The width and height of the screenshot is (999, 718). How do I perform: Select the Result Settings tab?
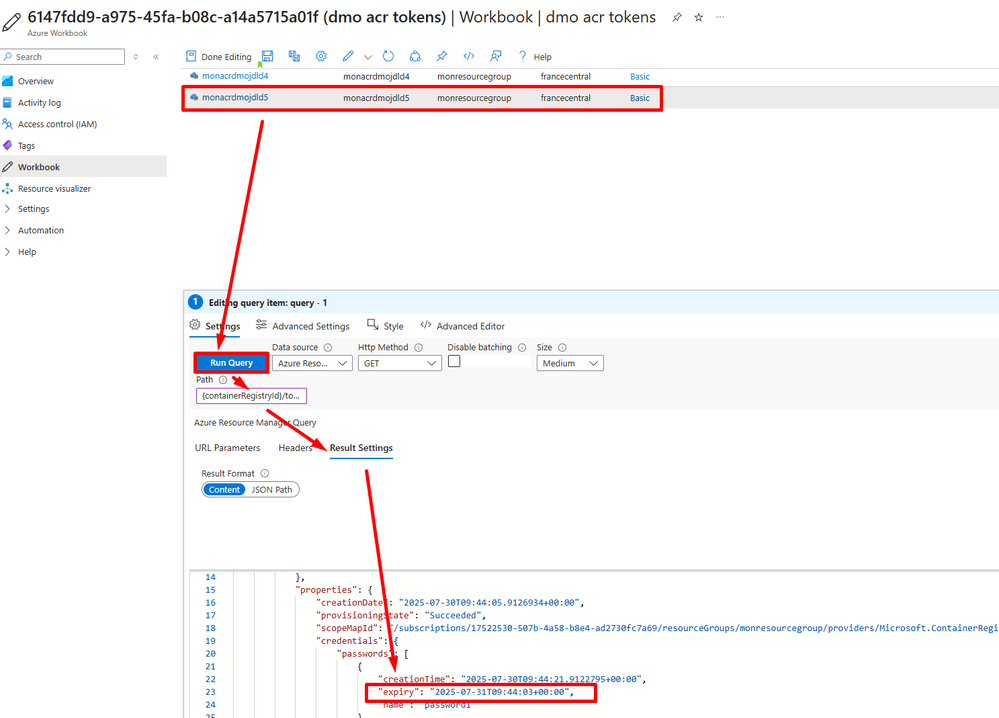[x=361, y=448]
